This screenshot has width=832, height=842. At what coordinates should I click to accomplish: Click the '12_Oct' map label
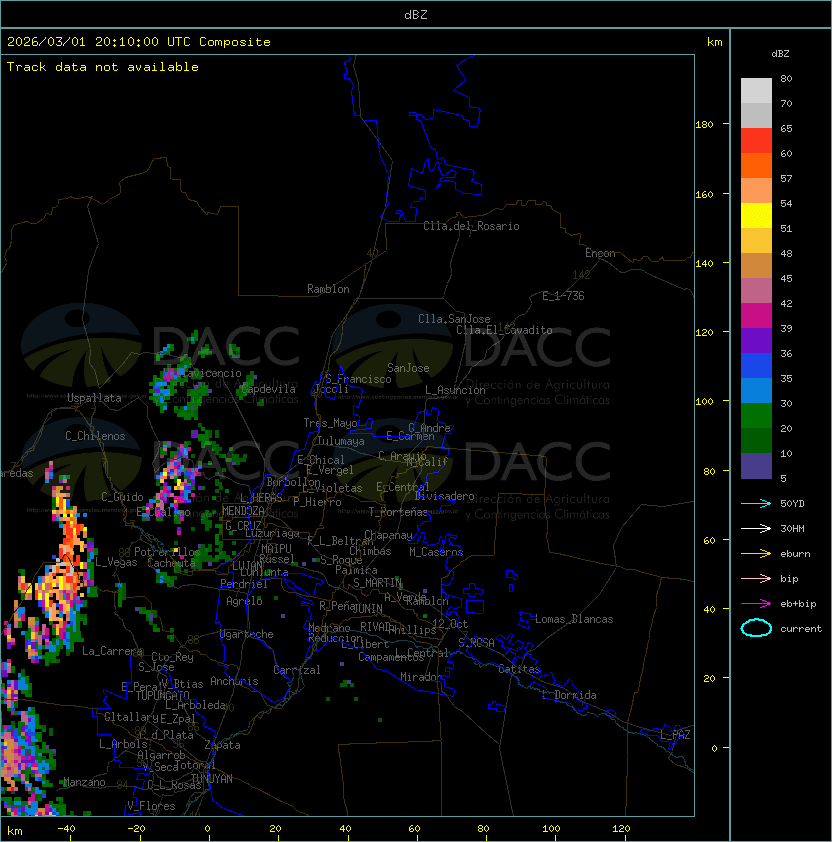pyautogui.click(x=450, y=624)
